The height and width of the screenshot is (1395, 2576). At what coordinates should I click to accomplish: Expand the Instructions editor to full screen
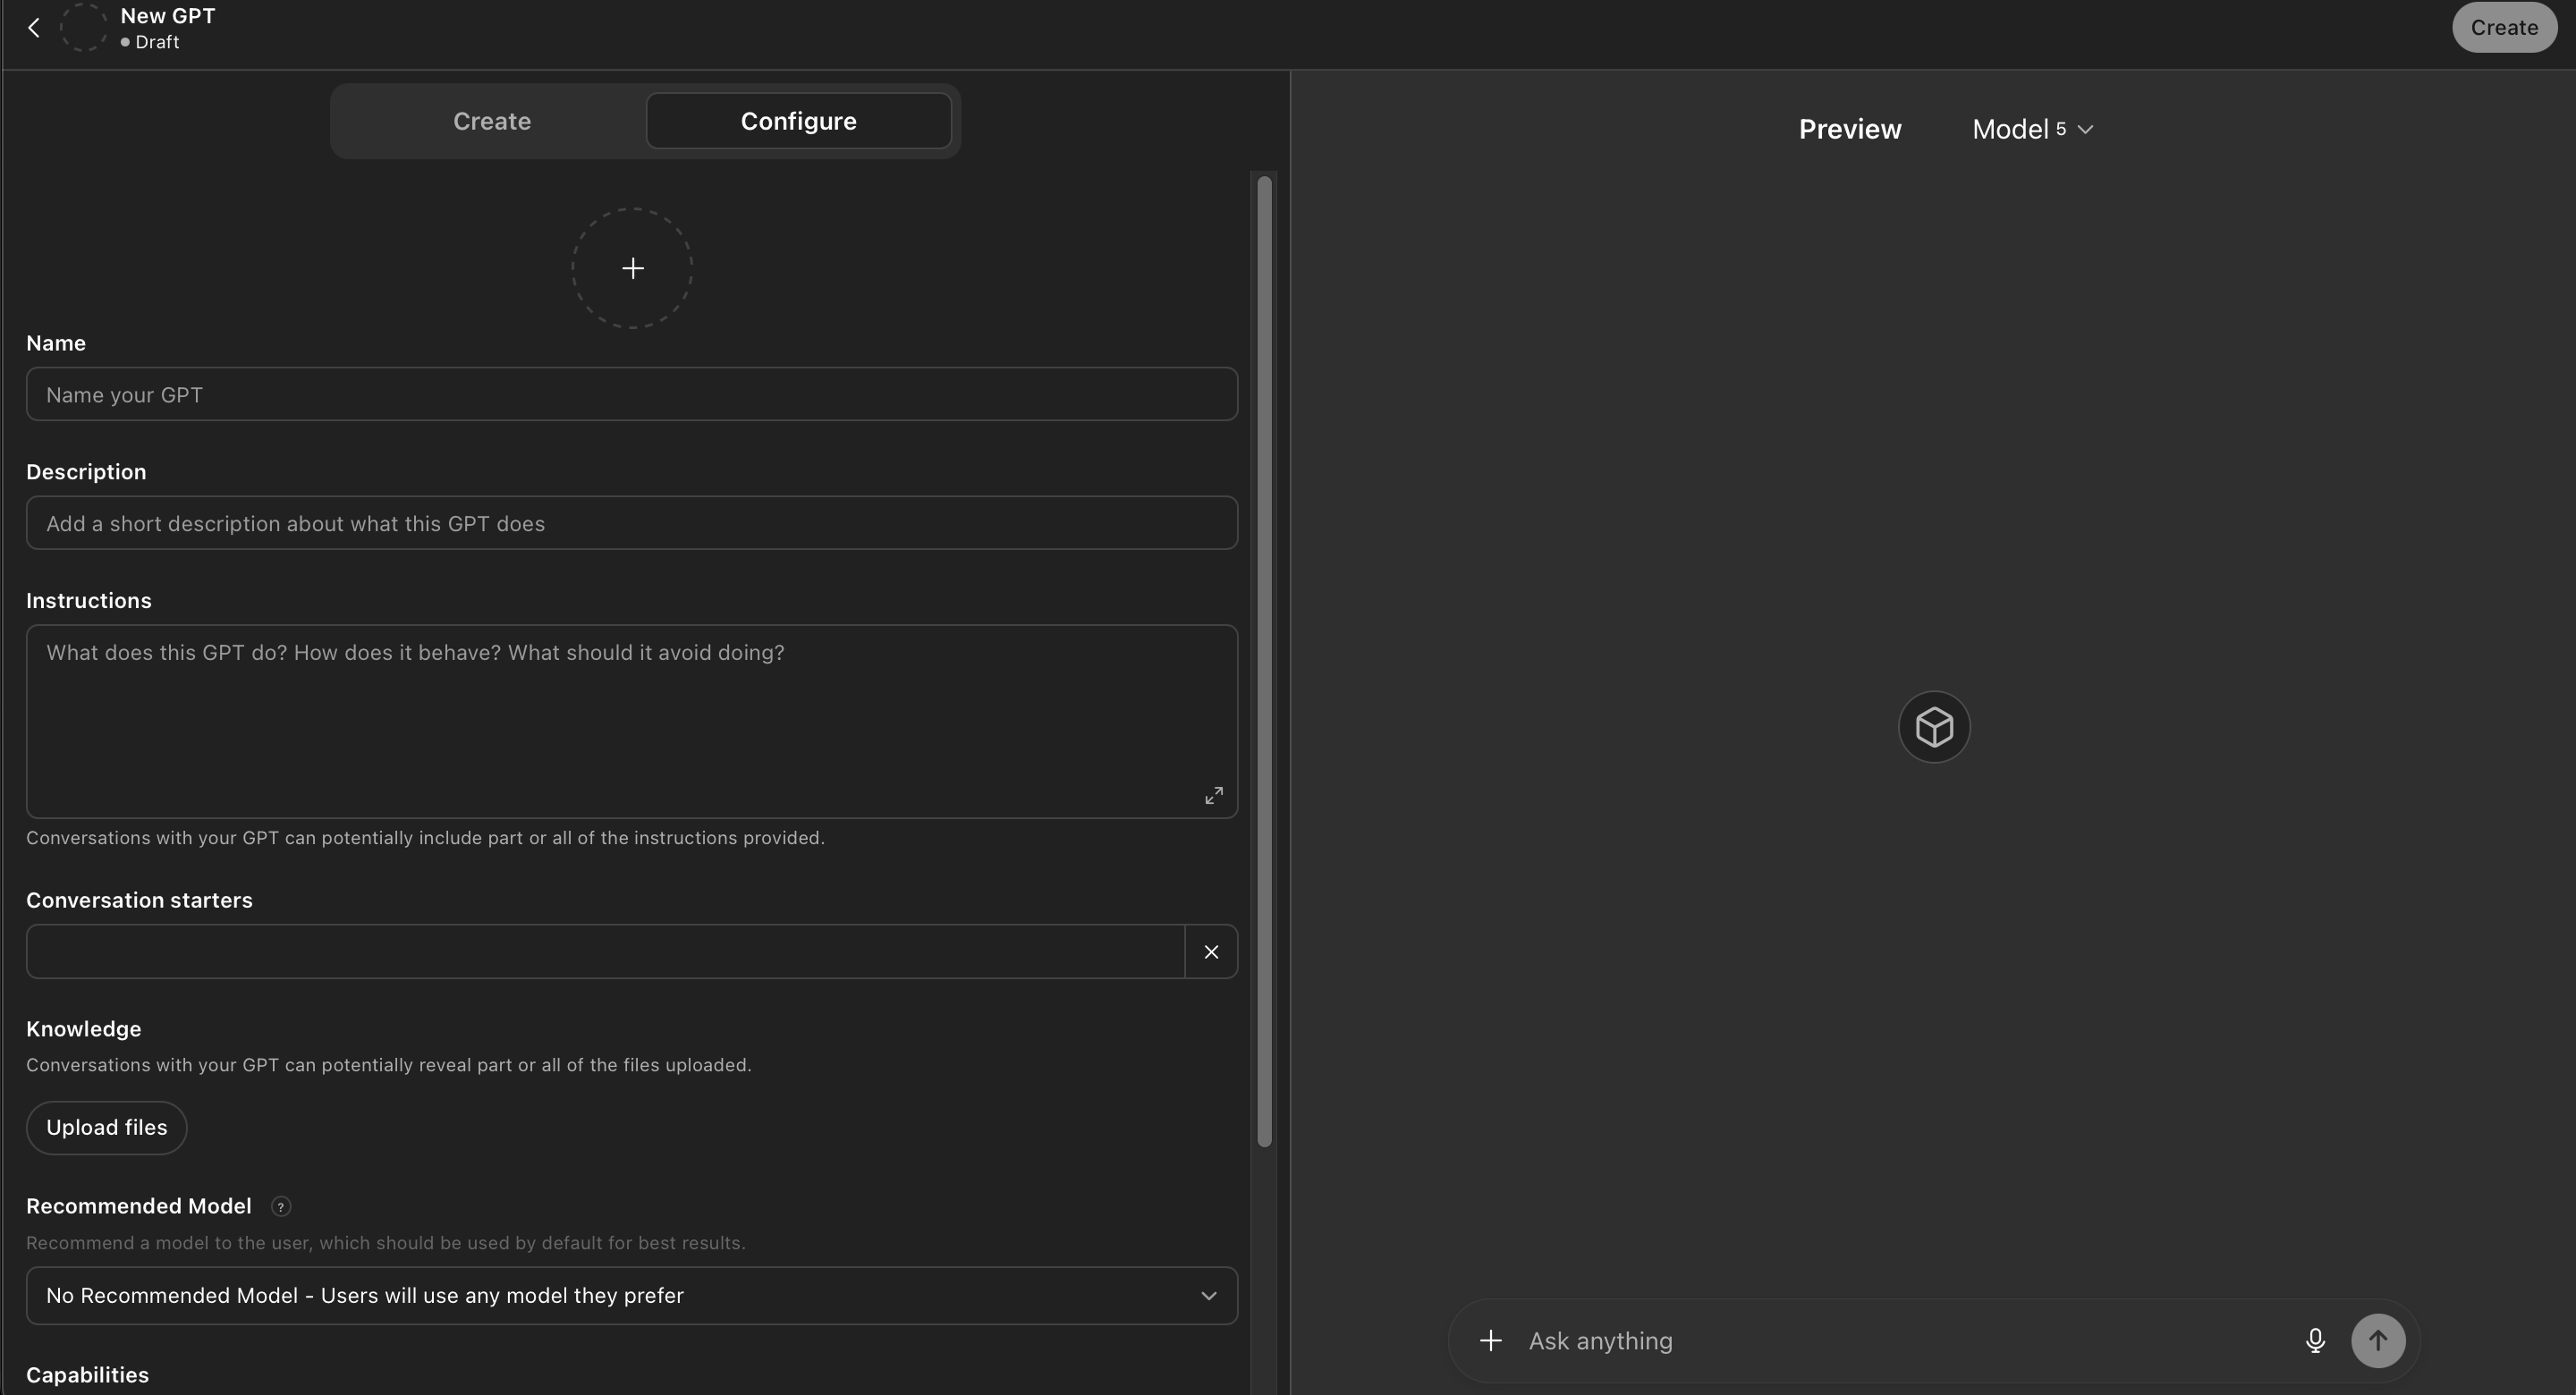1213,794
